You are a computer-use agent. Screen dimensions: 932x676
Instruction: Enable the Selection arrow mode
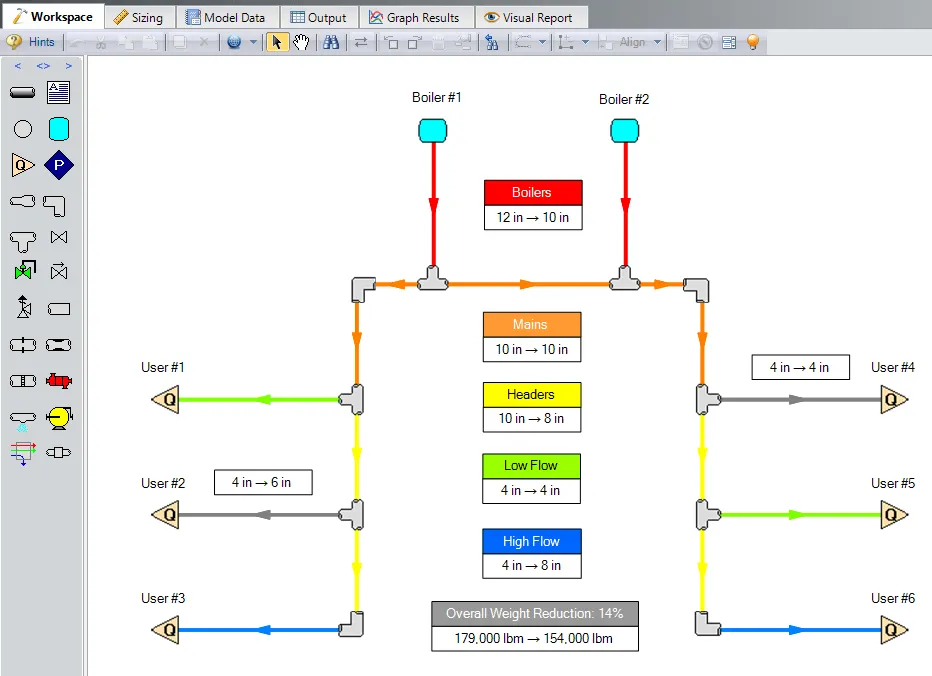(x=276, y=42)
